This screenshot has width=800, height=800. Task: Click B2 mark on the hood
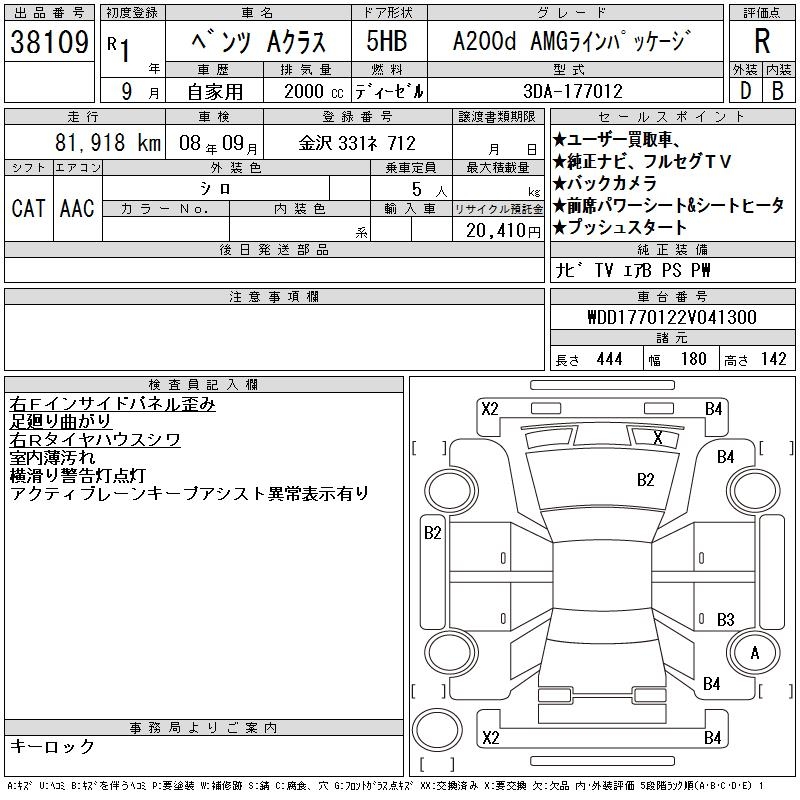point(645,480)
